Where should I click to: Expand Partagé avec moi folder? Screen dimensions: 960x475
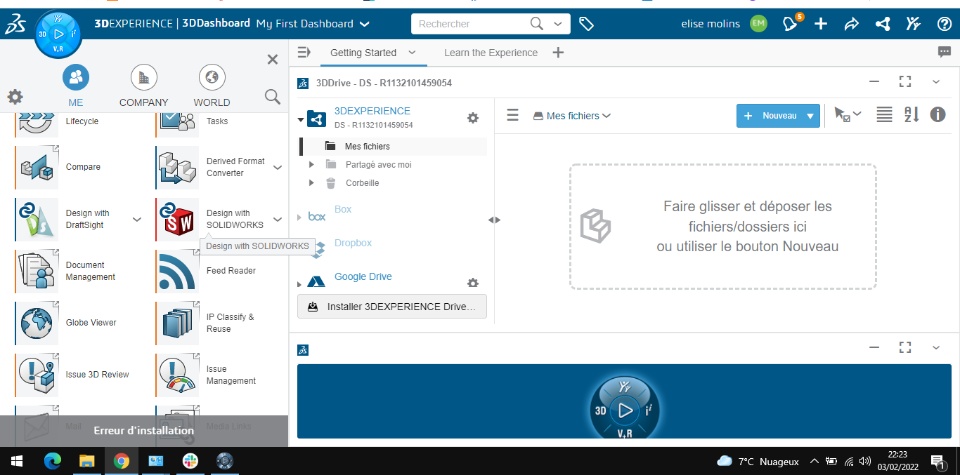click(x=311, y=165)
